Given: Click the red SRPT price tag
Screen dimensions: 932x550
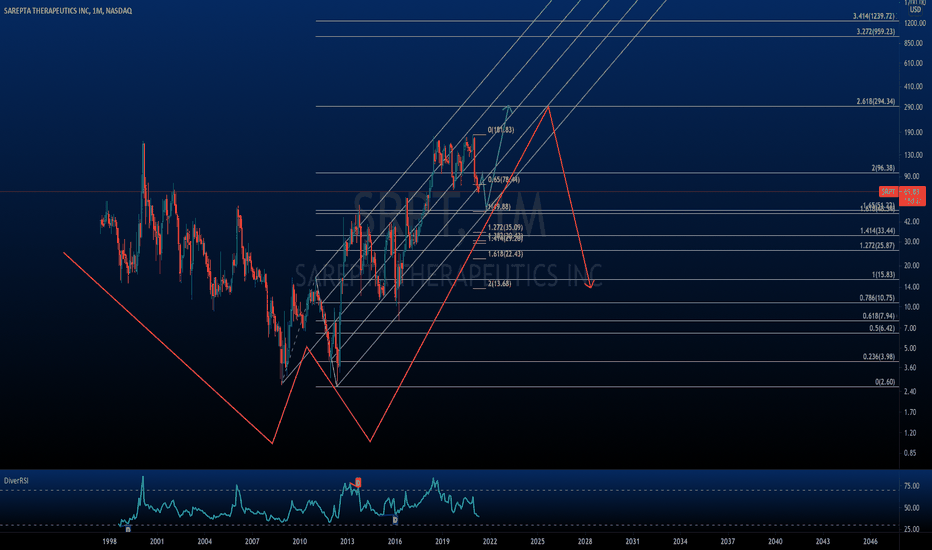Looking at the screenshot, I should click(888, 191).
